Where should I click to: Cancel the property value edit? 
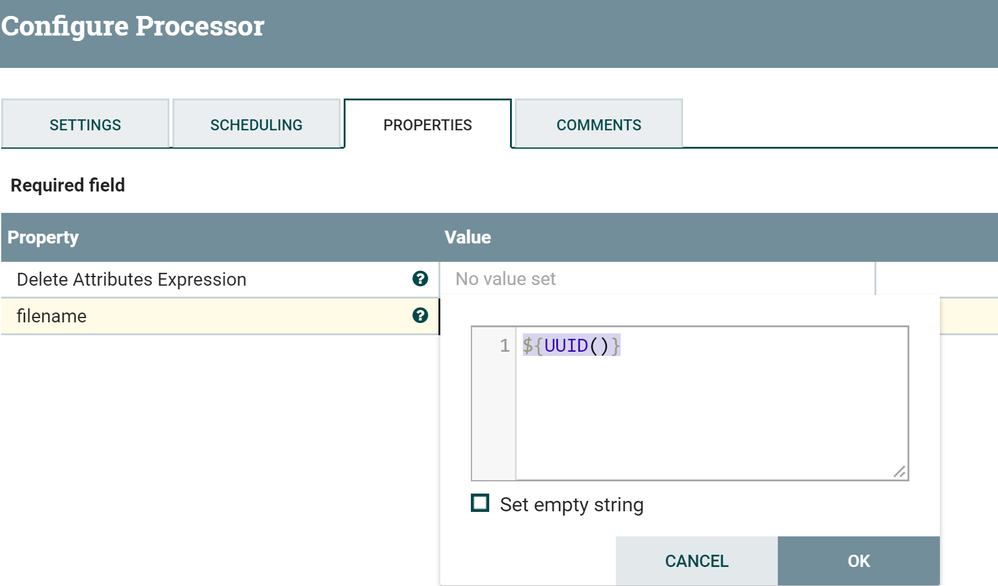click(x=696, y=561)
